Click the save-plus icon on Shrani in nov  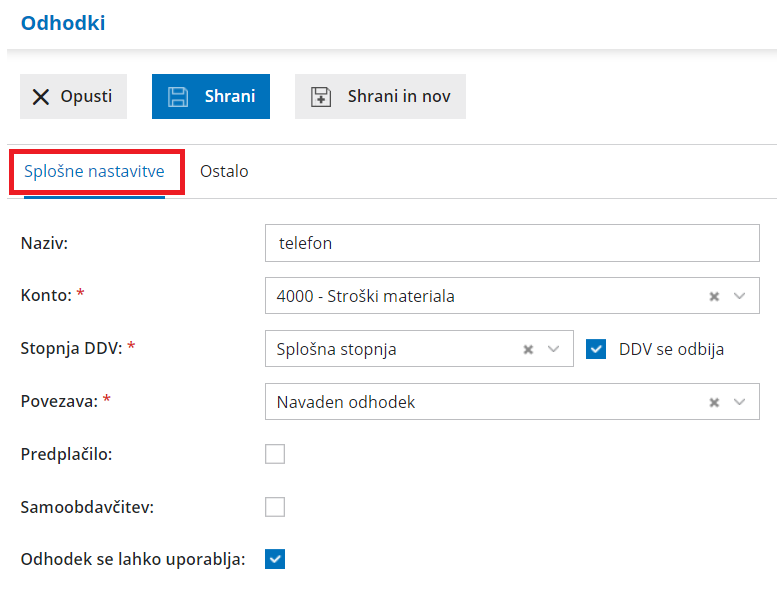(321, 97)
